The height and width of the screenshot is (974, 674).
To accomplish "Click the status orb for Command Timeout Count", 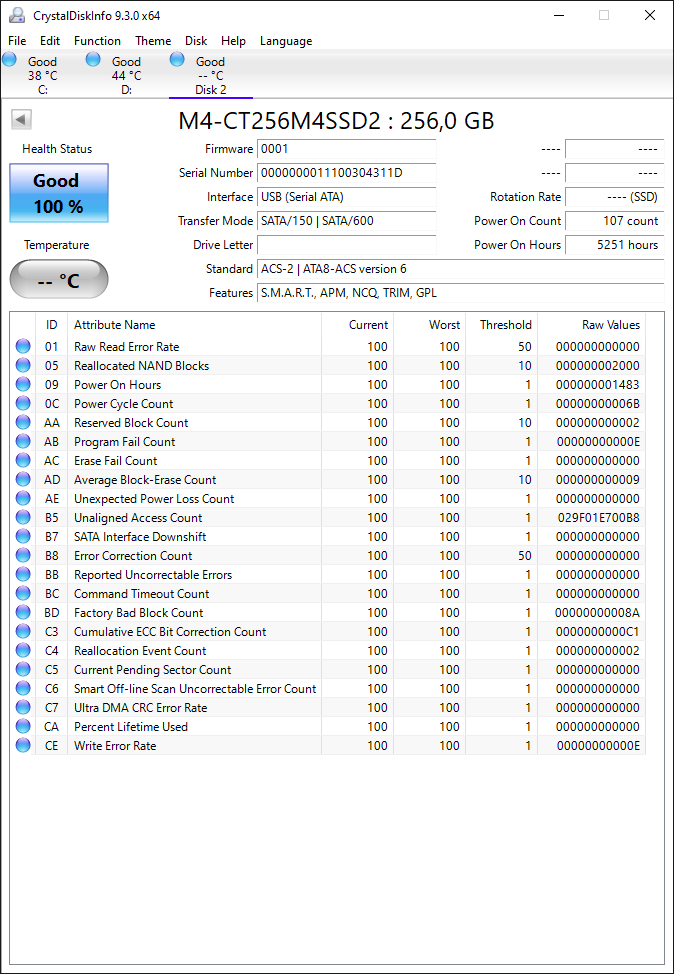I will 23,593.
